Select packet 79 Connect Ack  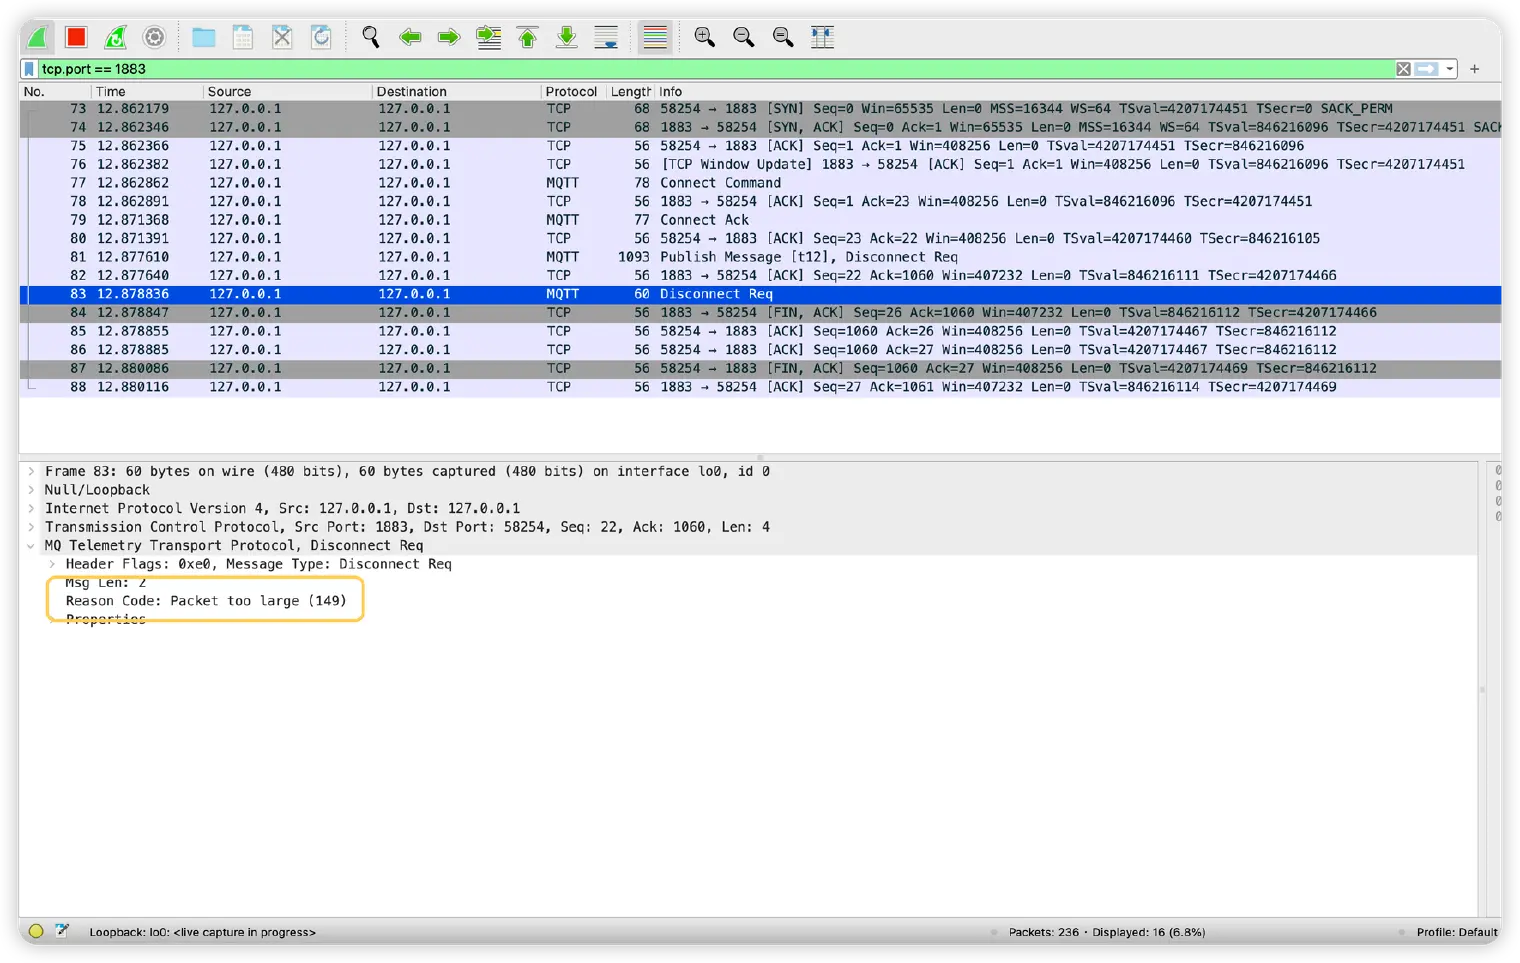(760, 220)
